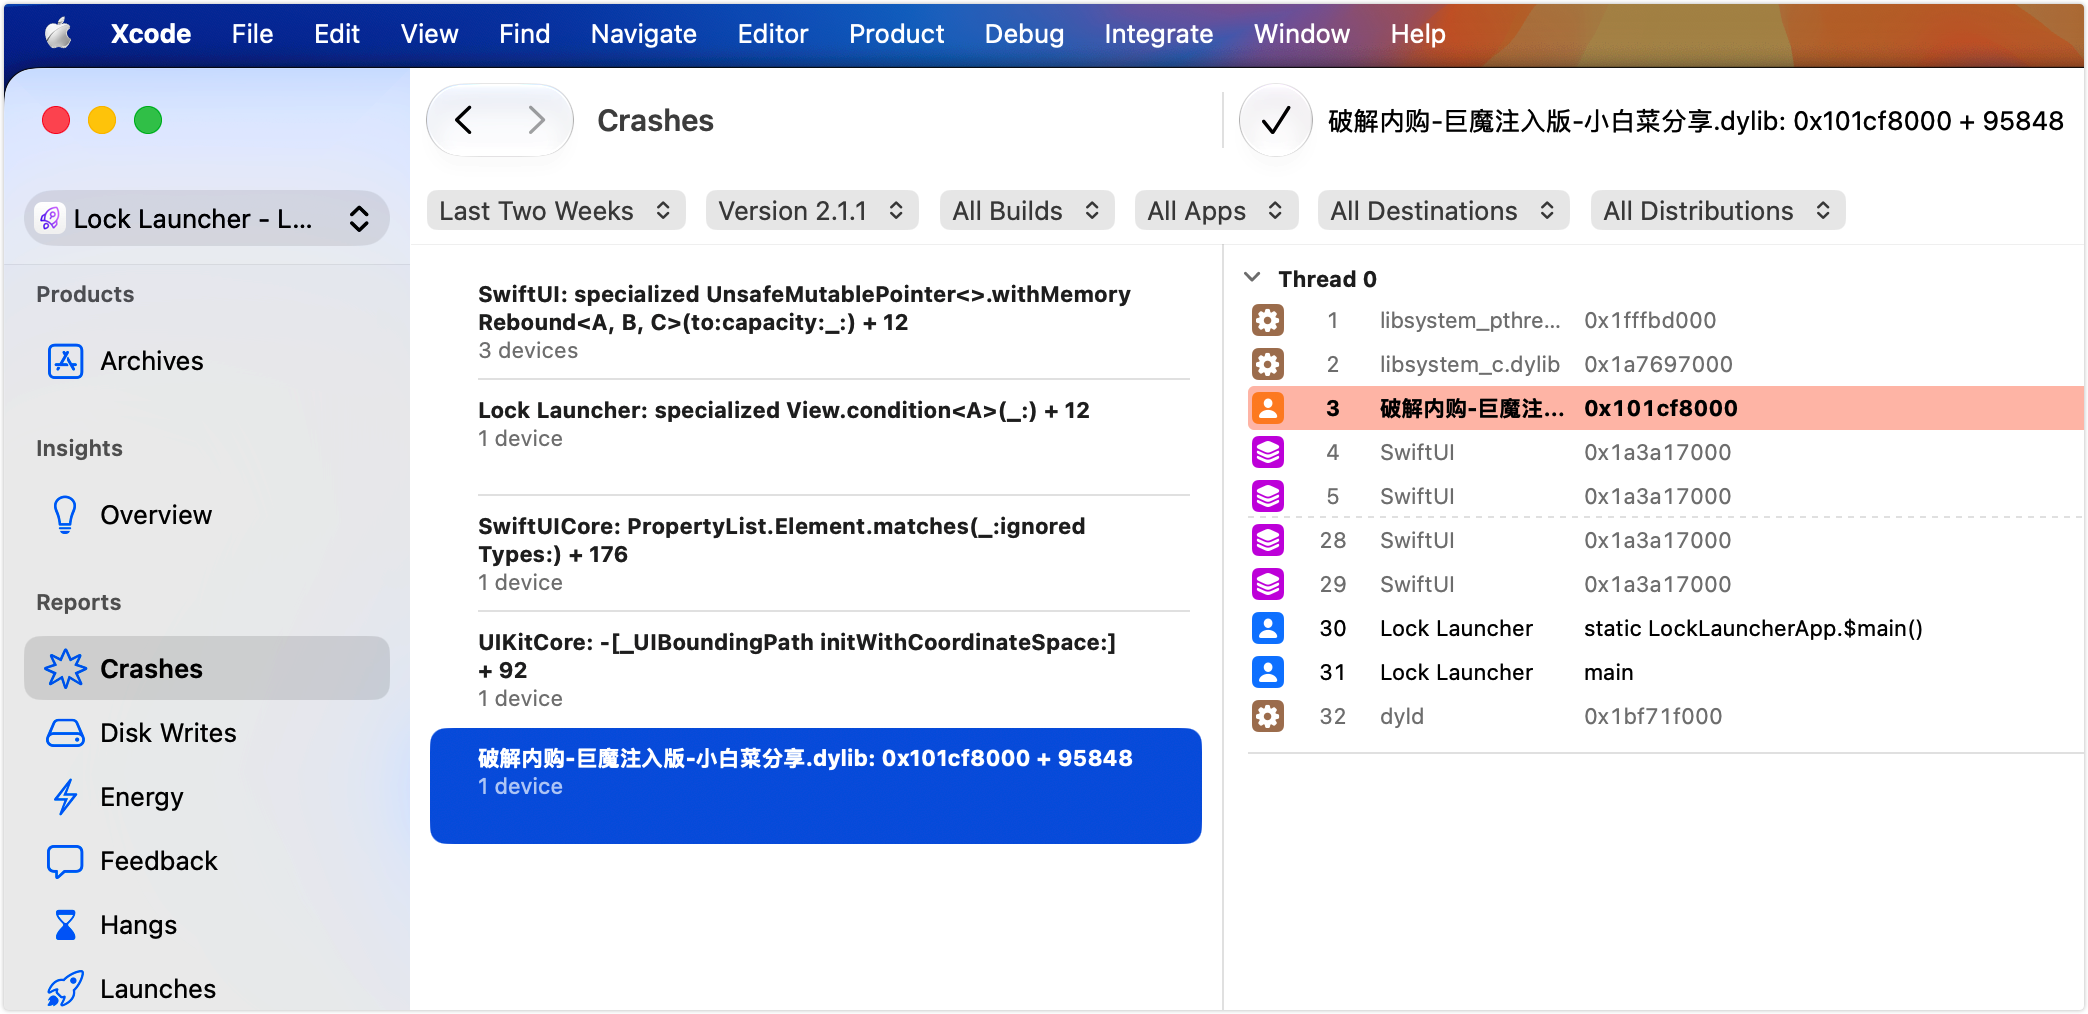
Task: Click the purple SwiftUI icon on frame 29
Action: coord(1268,584)
